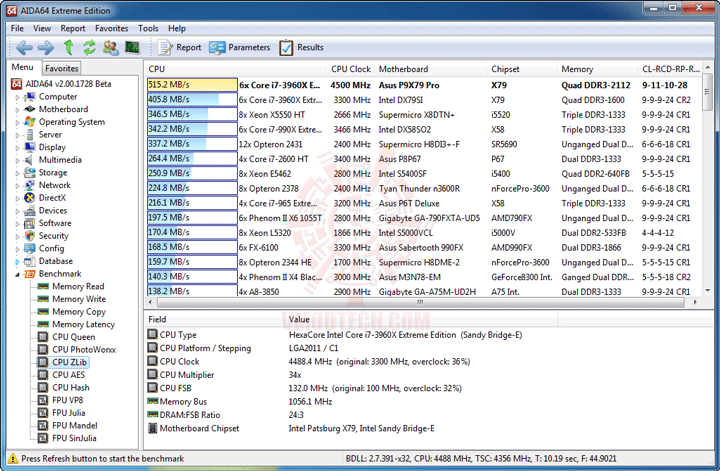Click the results list scroll down arrow
This screenshot has height=471, width=720.
pyautogui.click(x=708, y=291)
